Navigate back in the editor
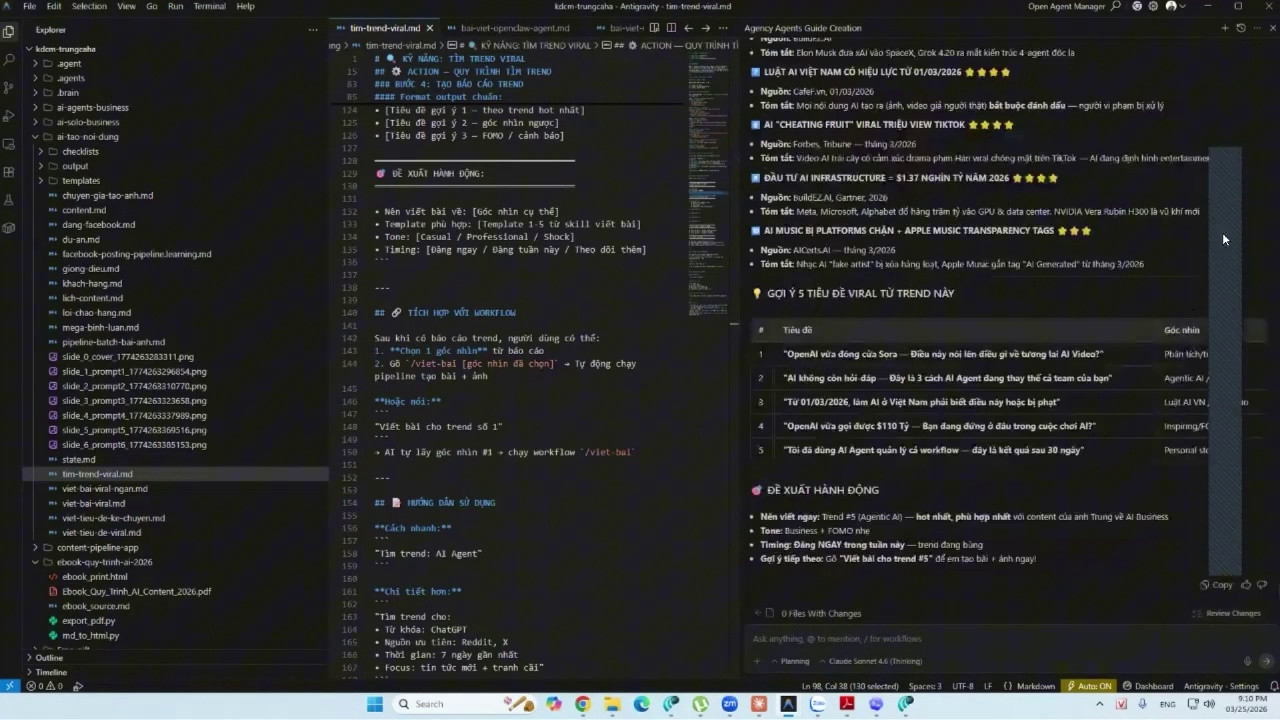The width and height of the screenshot is (1280, 720). tap(689, 28)
